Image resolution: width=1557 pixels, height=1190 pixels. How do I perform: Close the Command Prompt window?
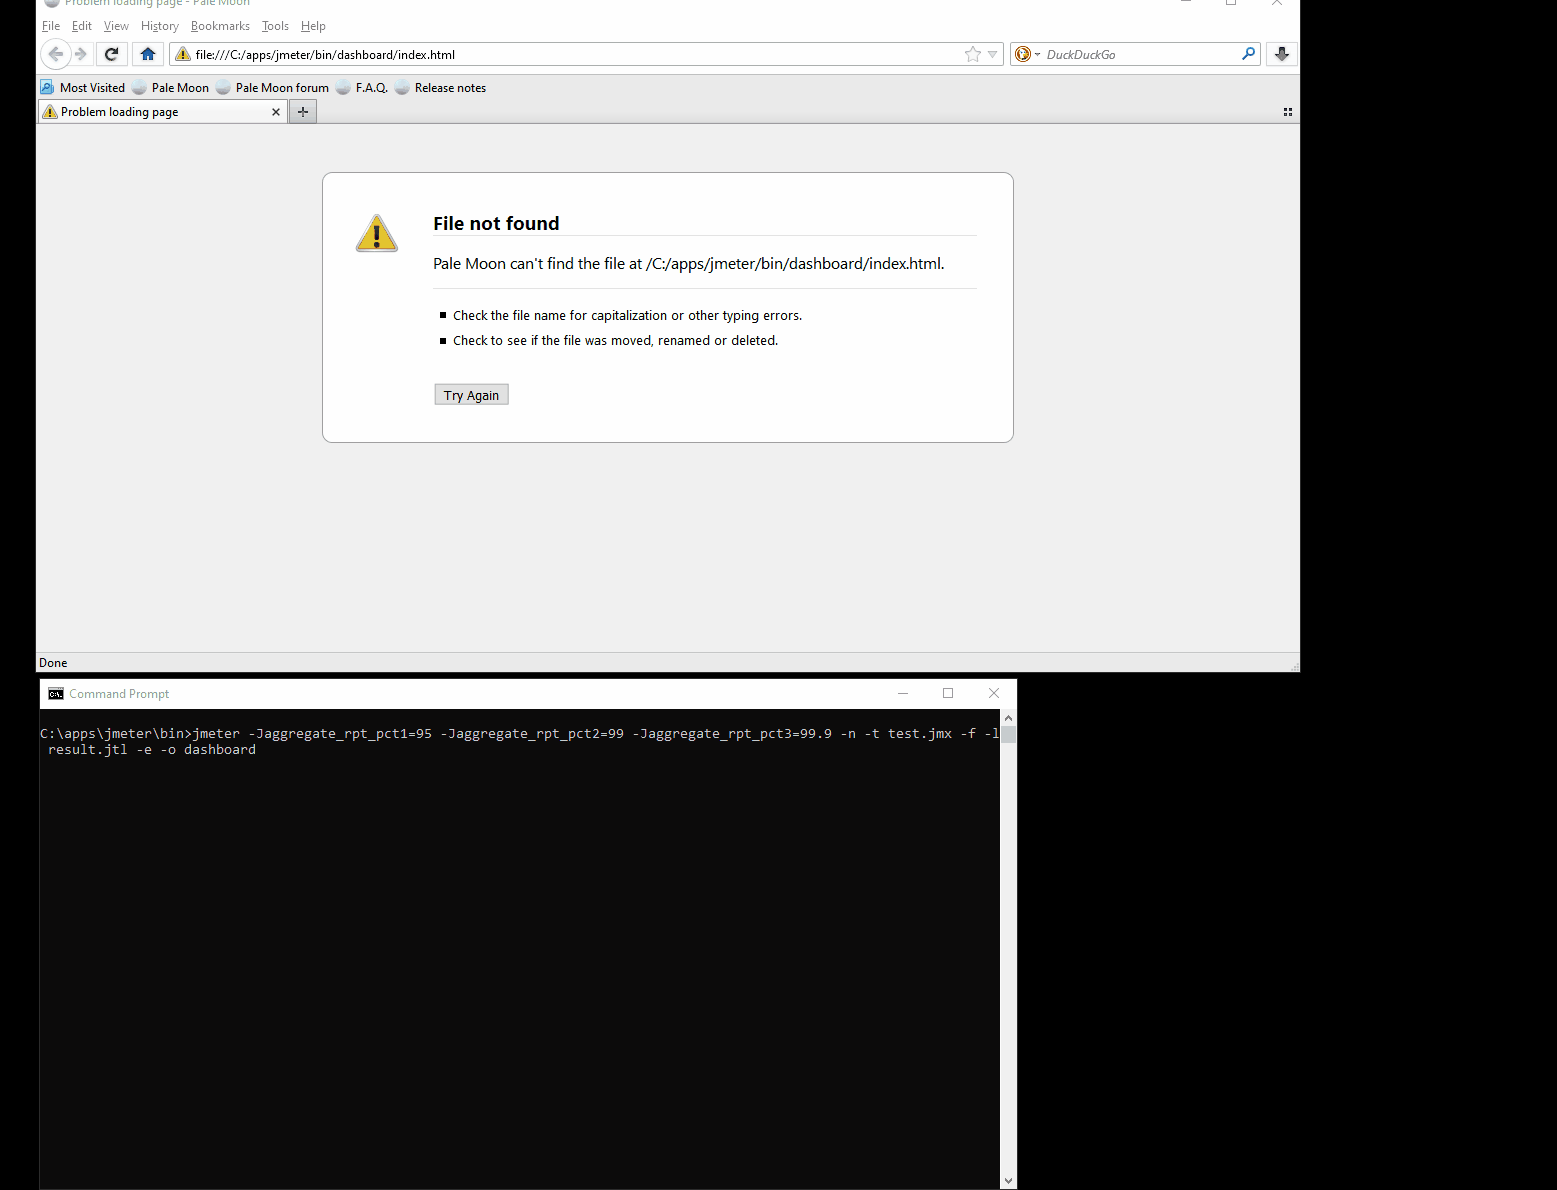[x=994, y=694]
